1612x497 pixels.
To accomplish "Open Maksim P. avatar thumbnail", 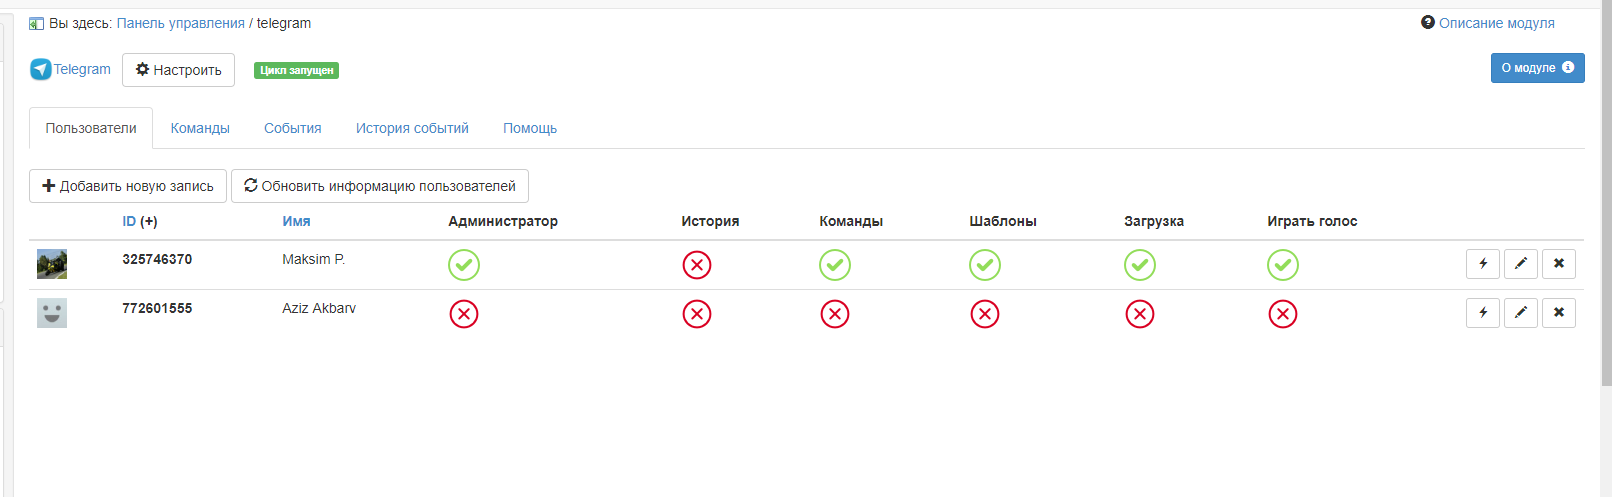I will point(52,264).
